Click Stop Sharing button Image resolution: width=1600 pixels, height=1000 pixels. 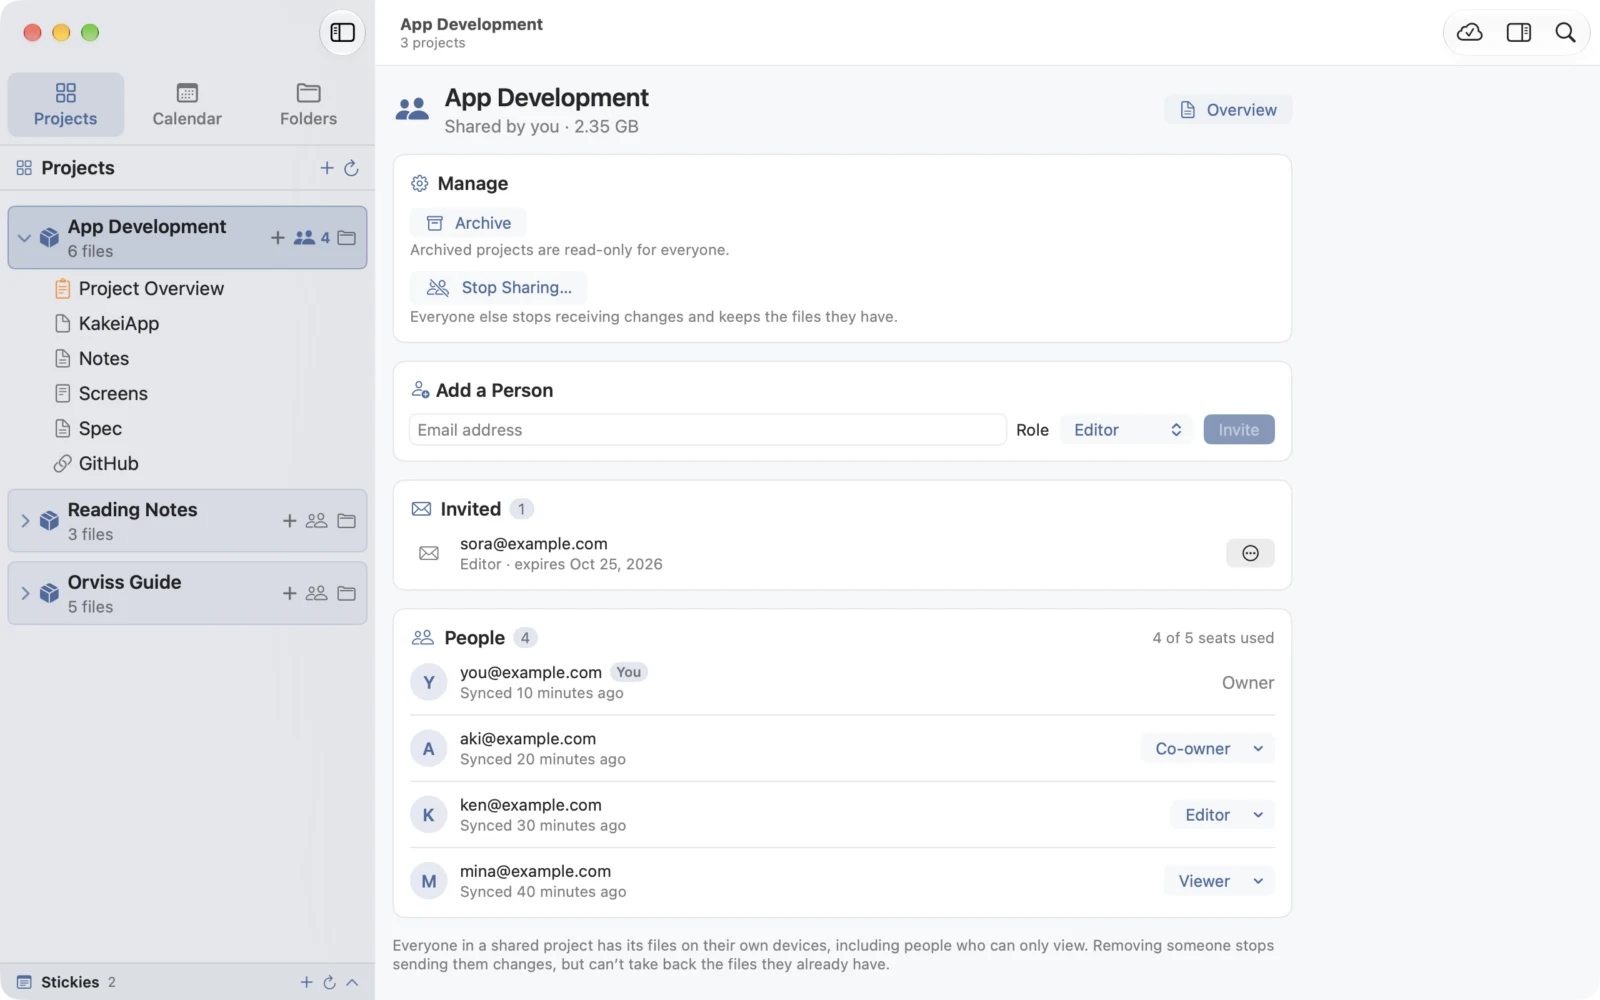tap(499, 288)
